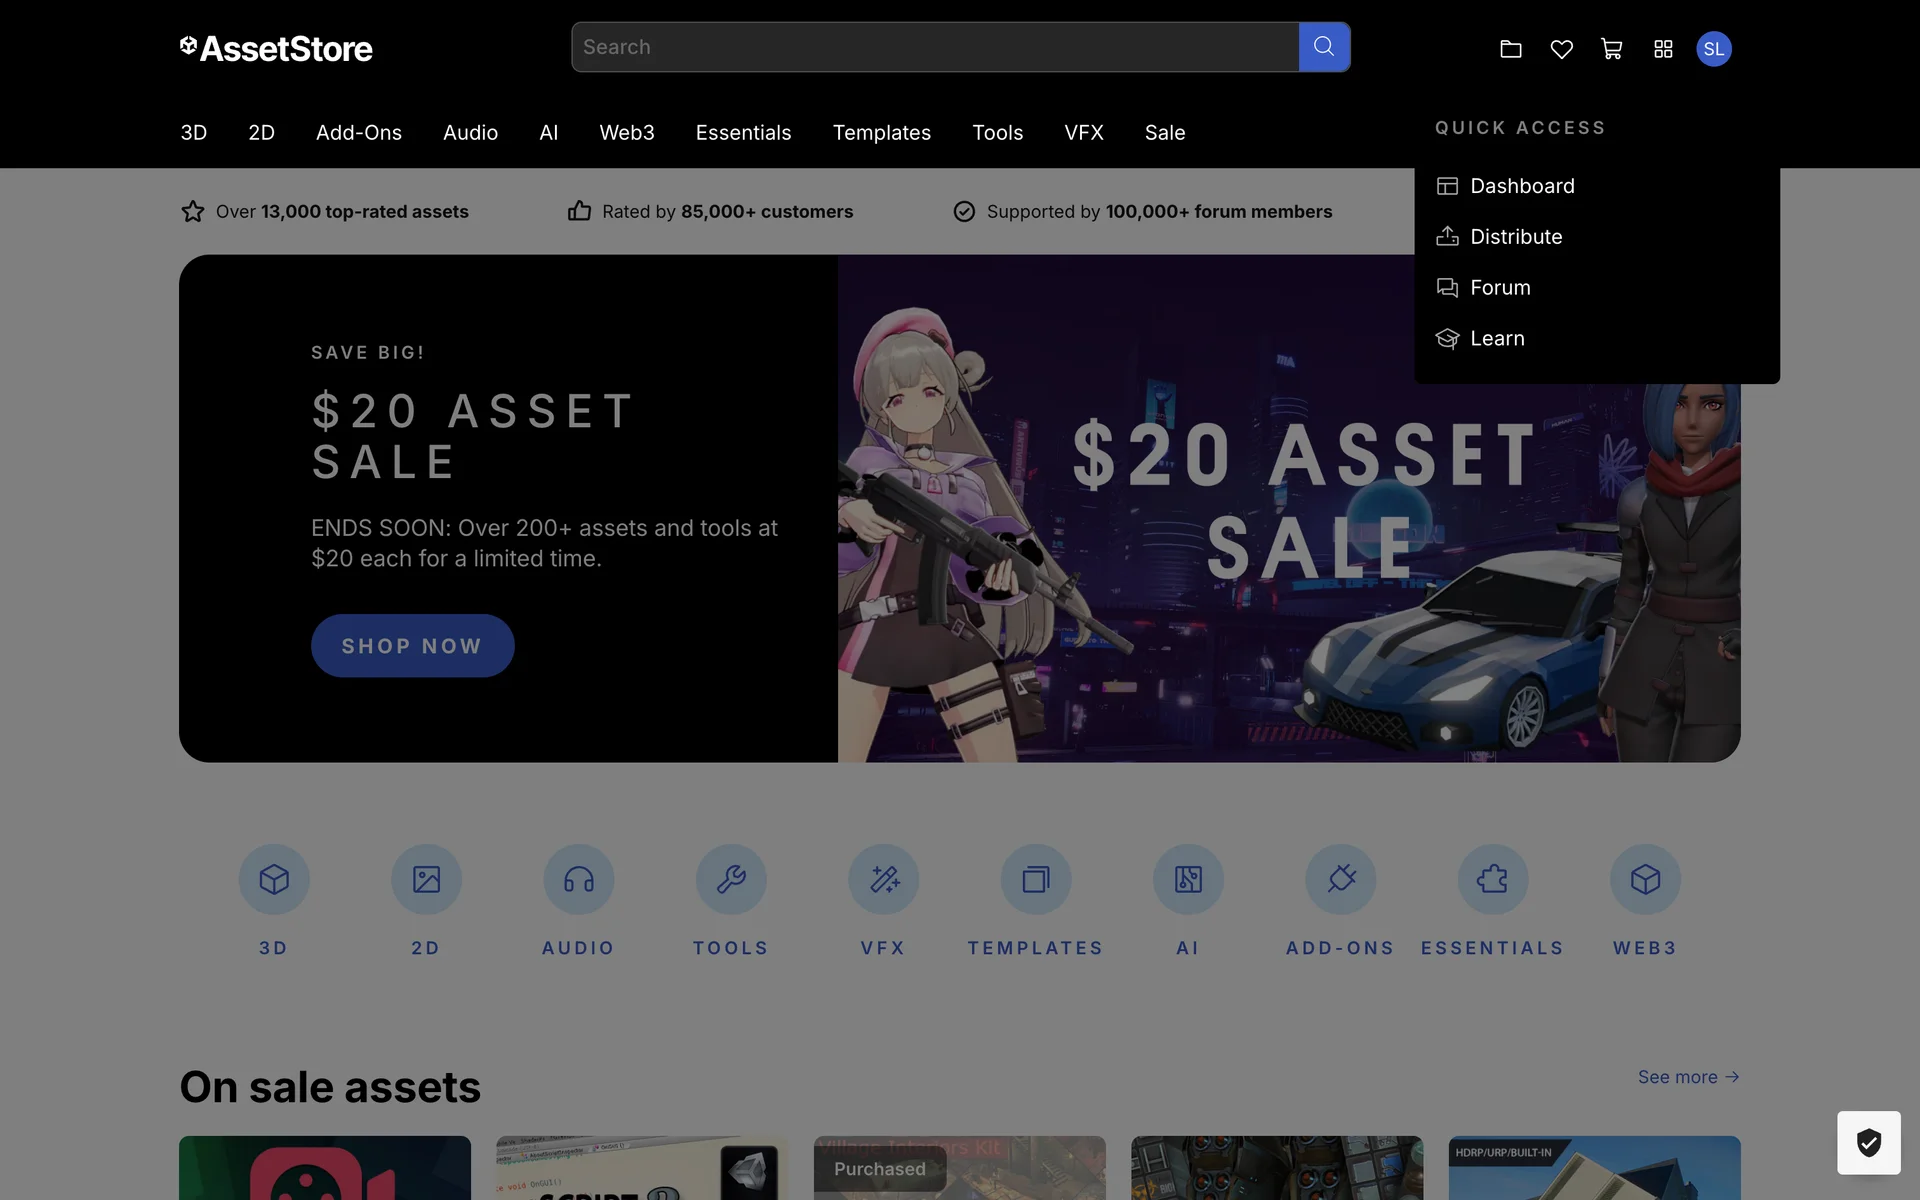The image size is (1920, 1200).
Task: Open Forum from Quick Access menu
Action: [1499, 288]
